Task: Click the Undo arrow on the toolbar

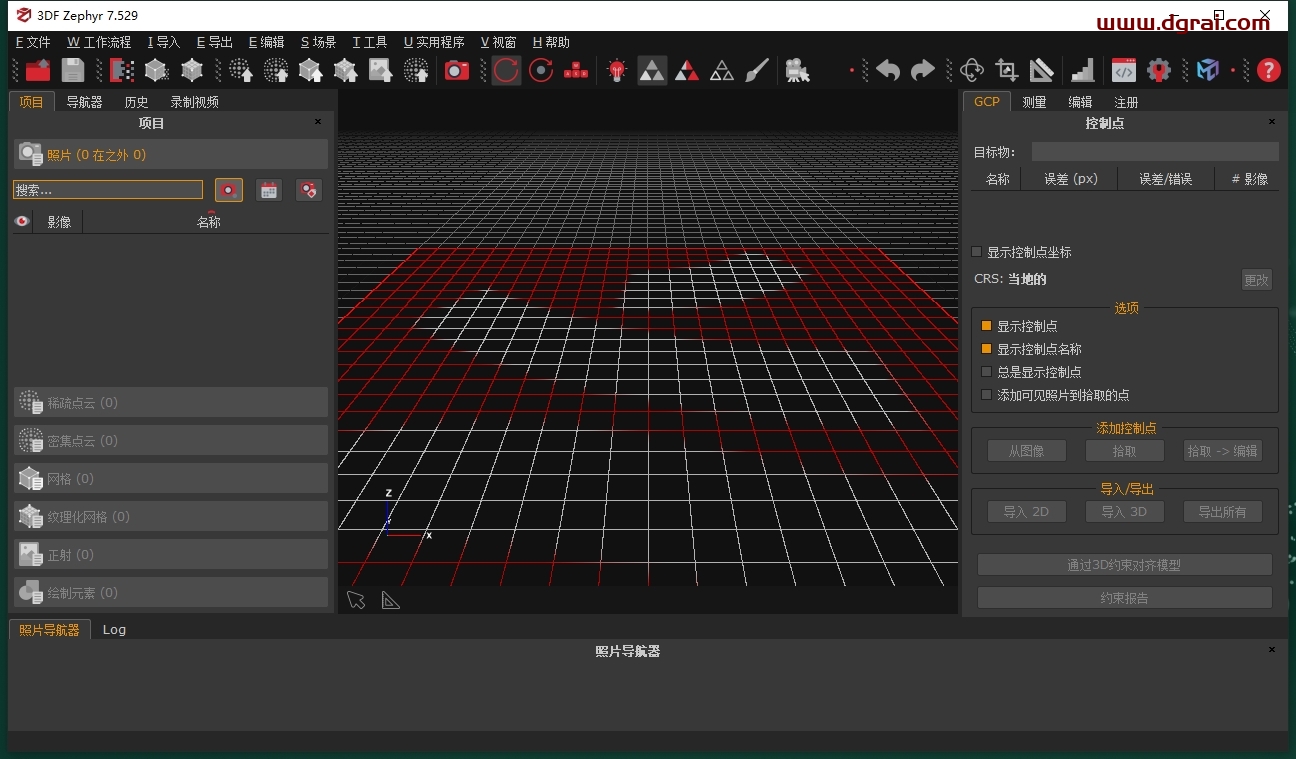Action: pyautogui.click(x=887, y=70)
